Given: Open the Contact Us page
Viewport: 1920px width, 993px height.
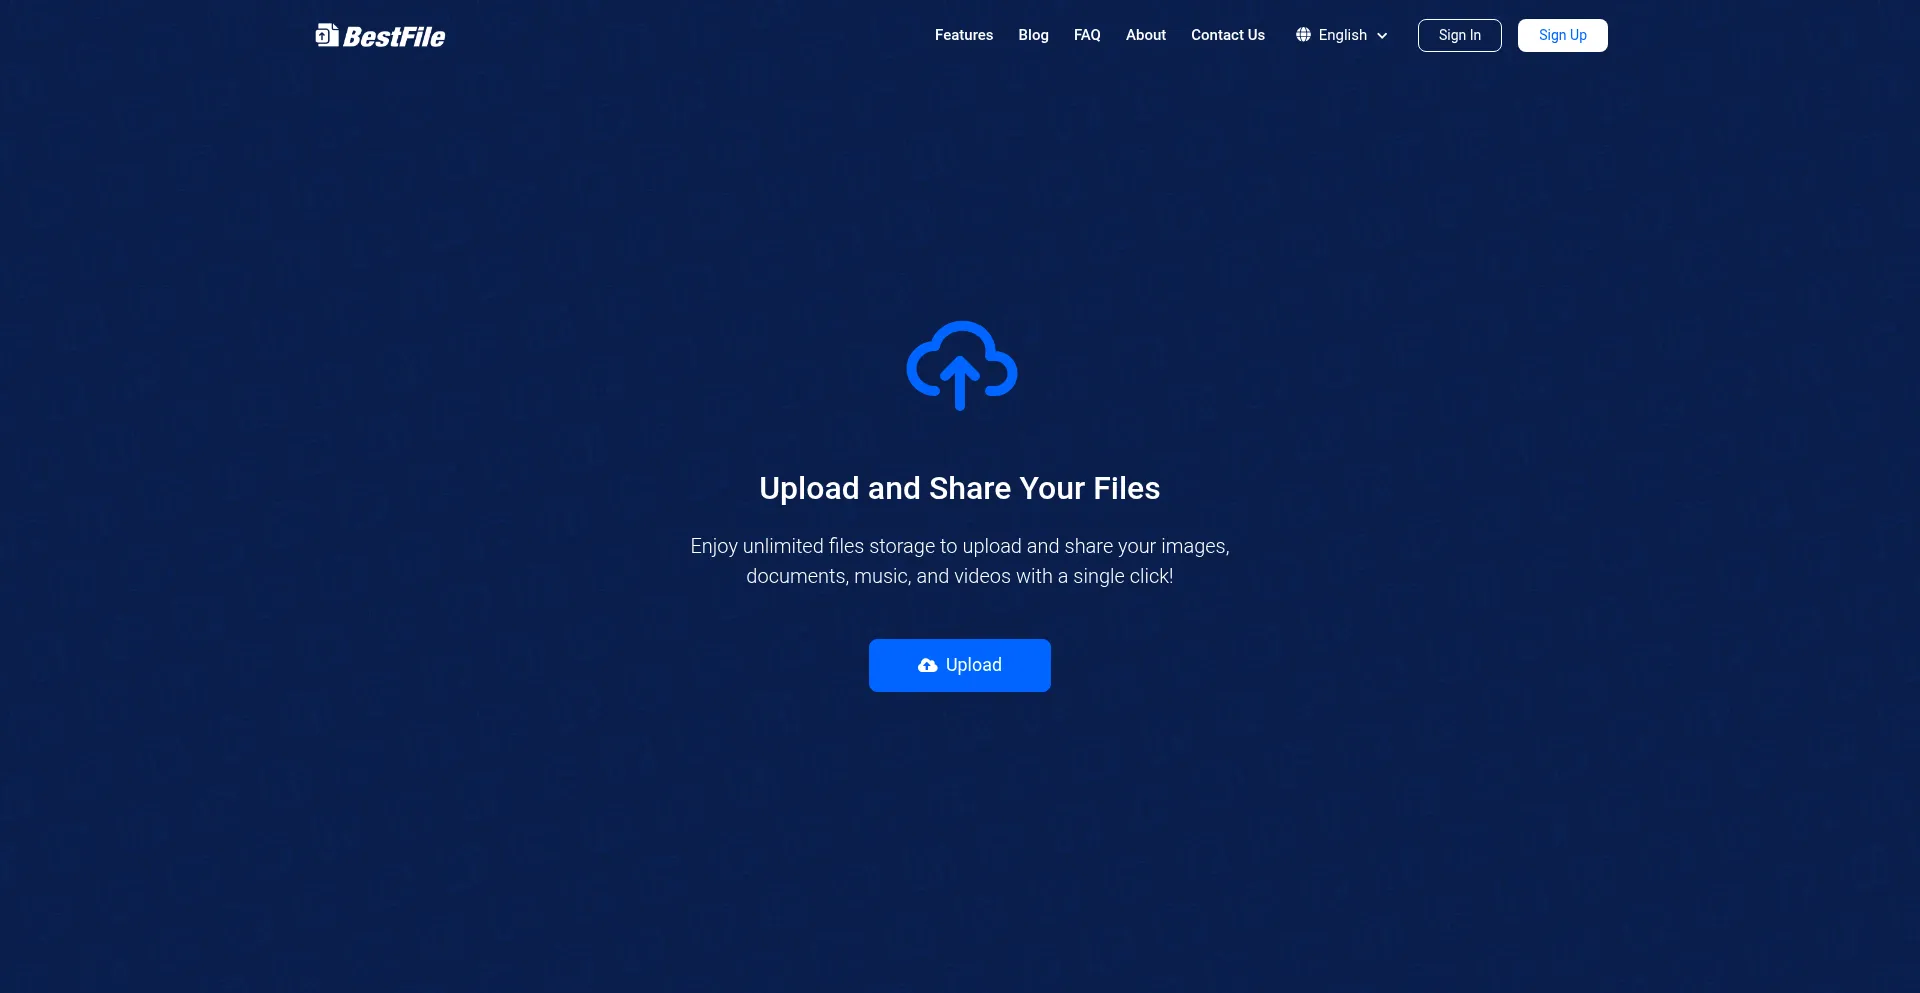Looking at the screenshot, I should pos(1227,35).
